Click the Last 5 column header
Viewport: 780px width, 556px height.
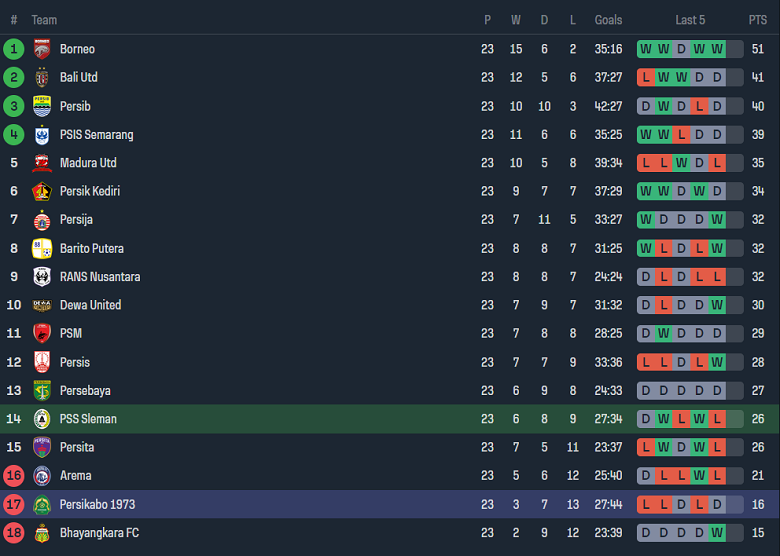pos(690,20)
